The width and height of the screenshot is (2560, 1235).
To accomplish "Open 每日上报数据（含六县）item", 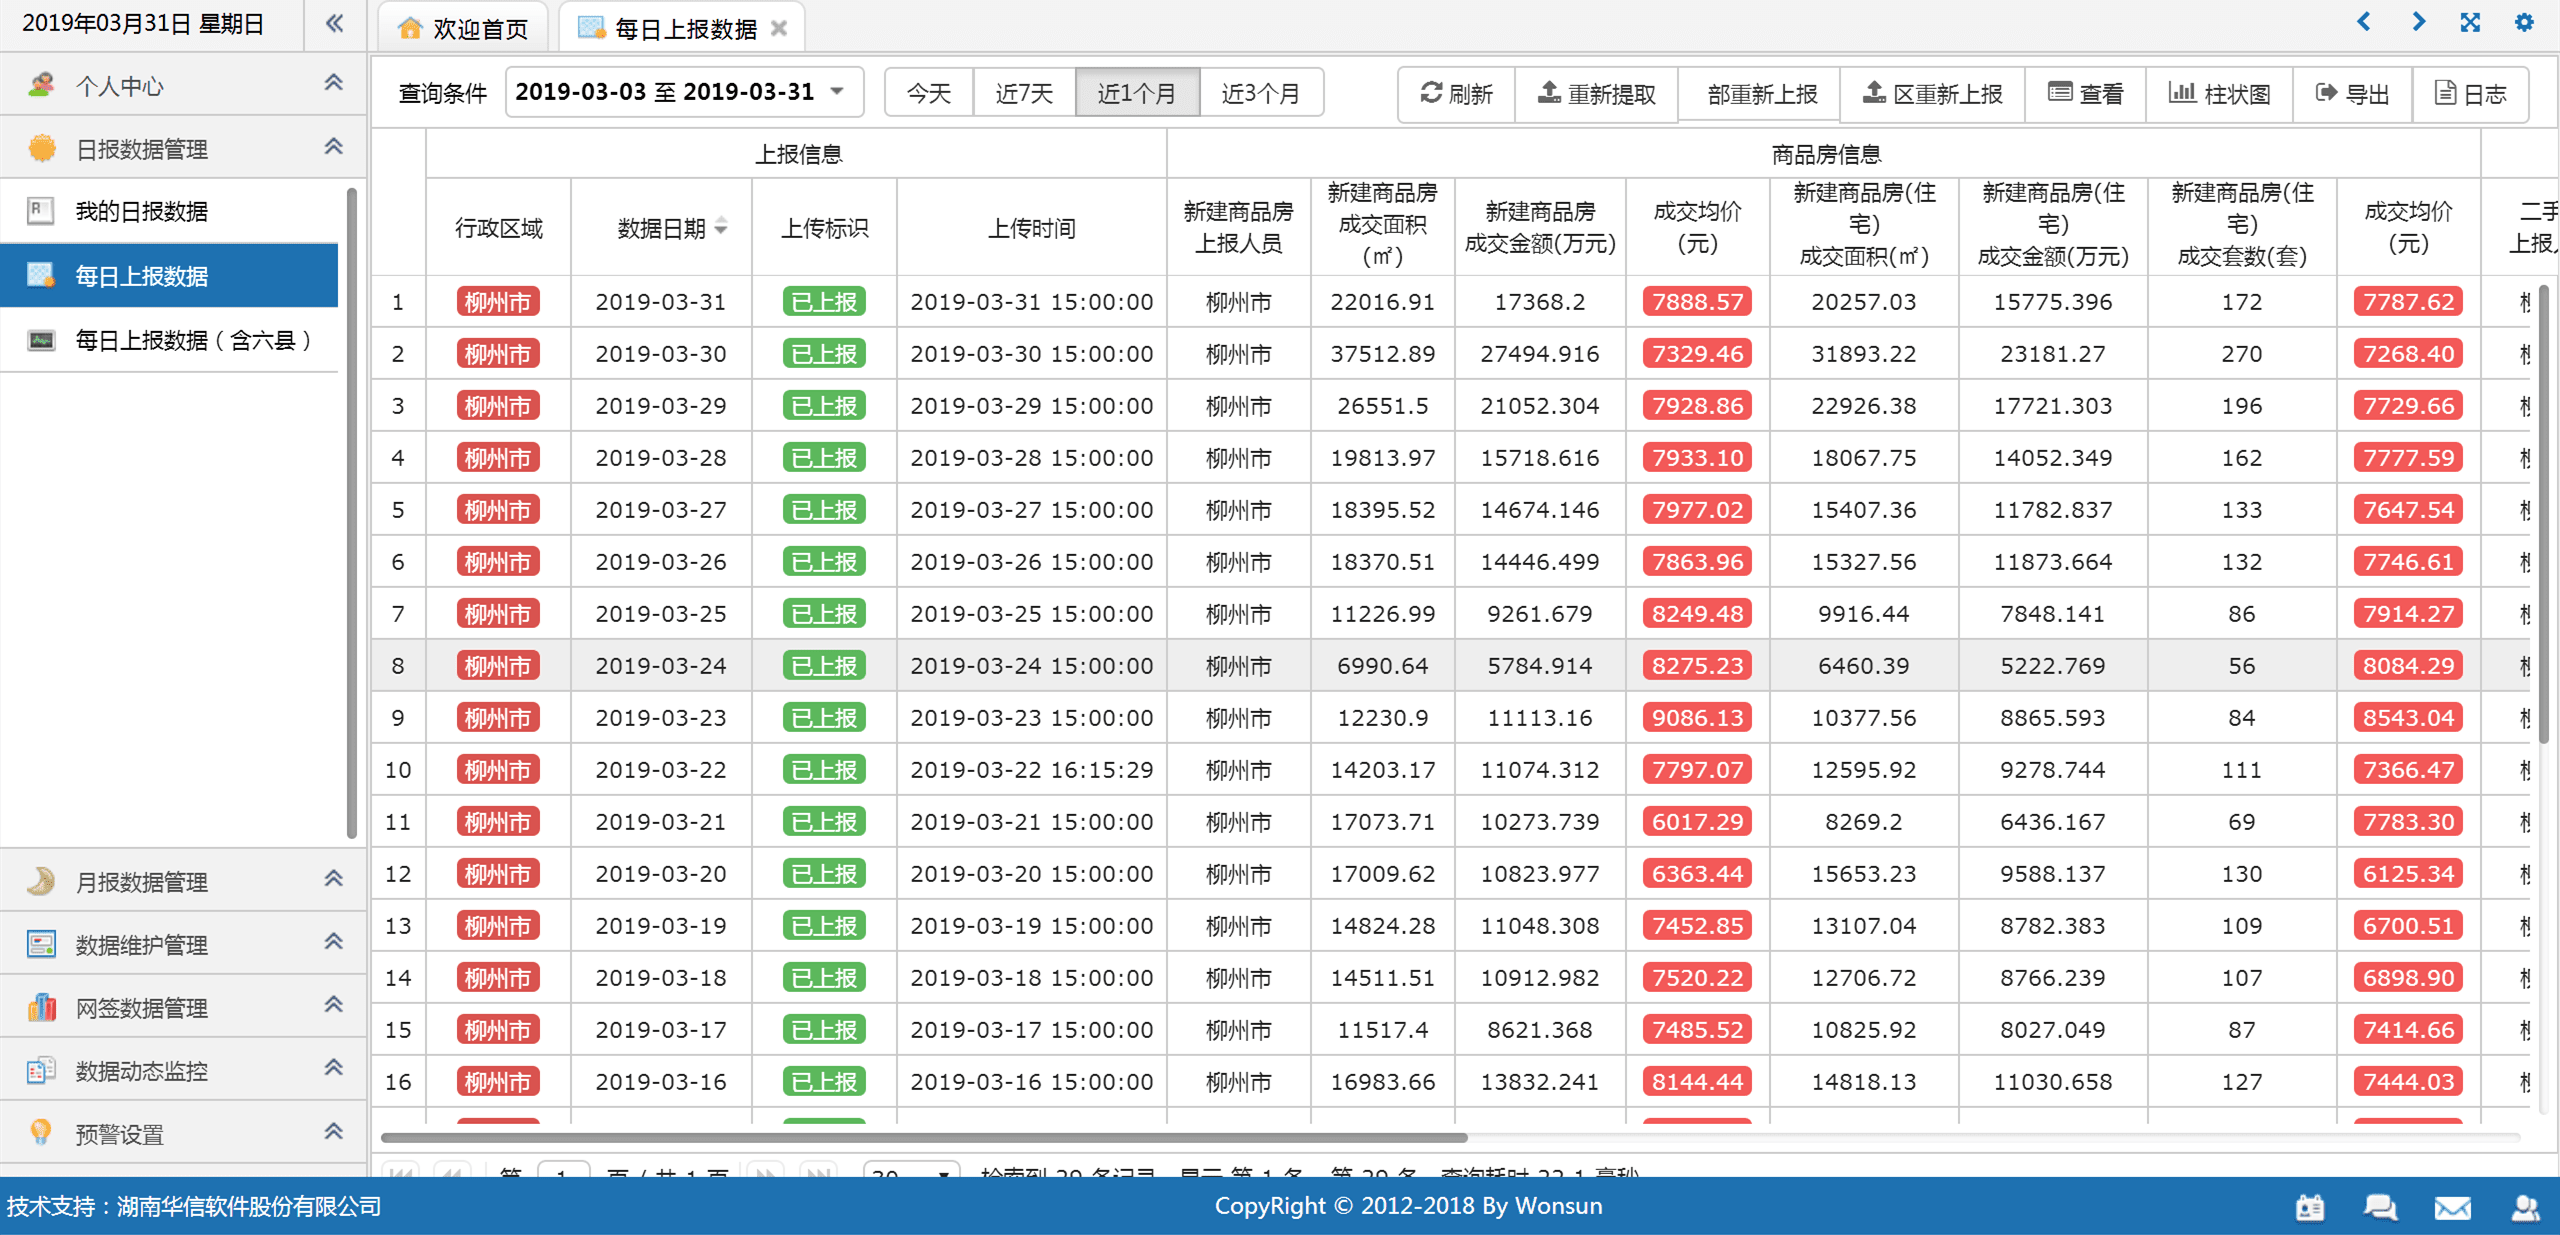I will pos(170,340).
